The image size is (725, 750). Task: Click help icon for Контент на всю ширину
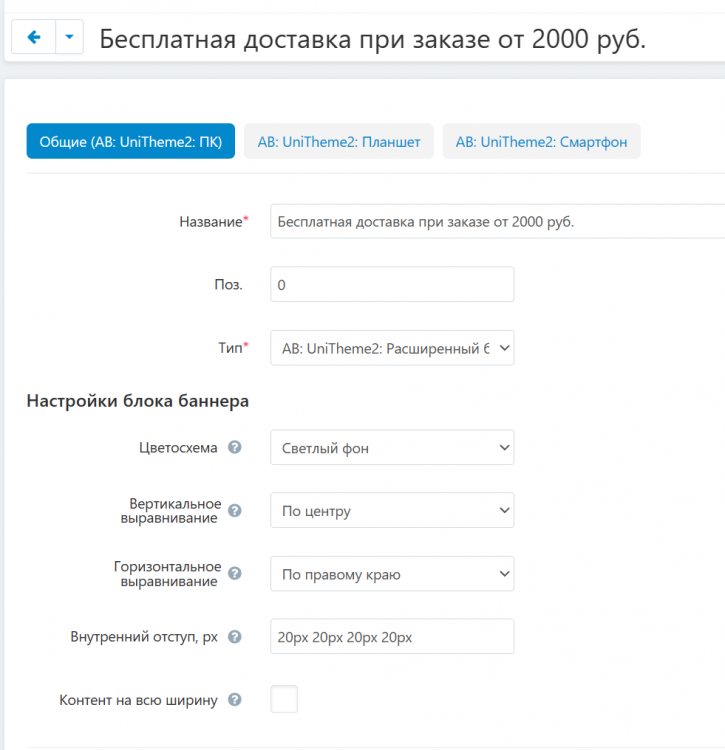click(235, 700)
